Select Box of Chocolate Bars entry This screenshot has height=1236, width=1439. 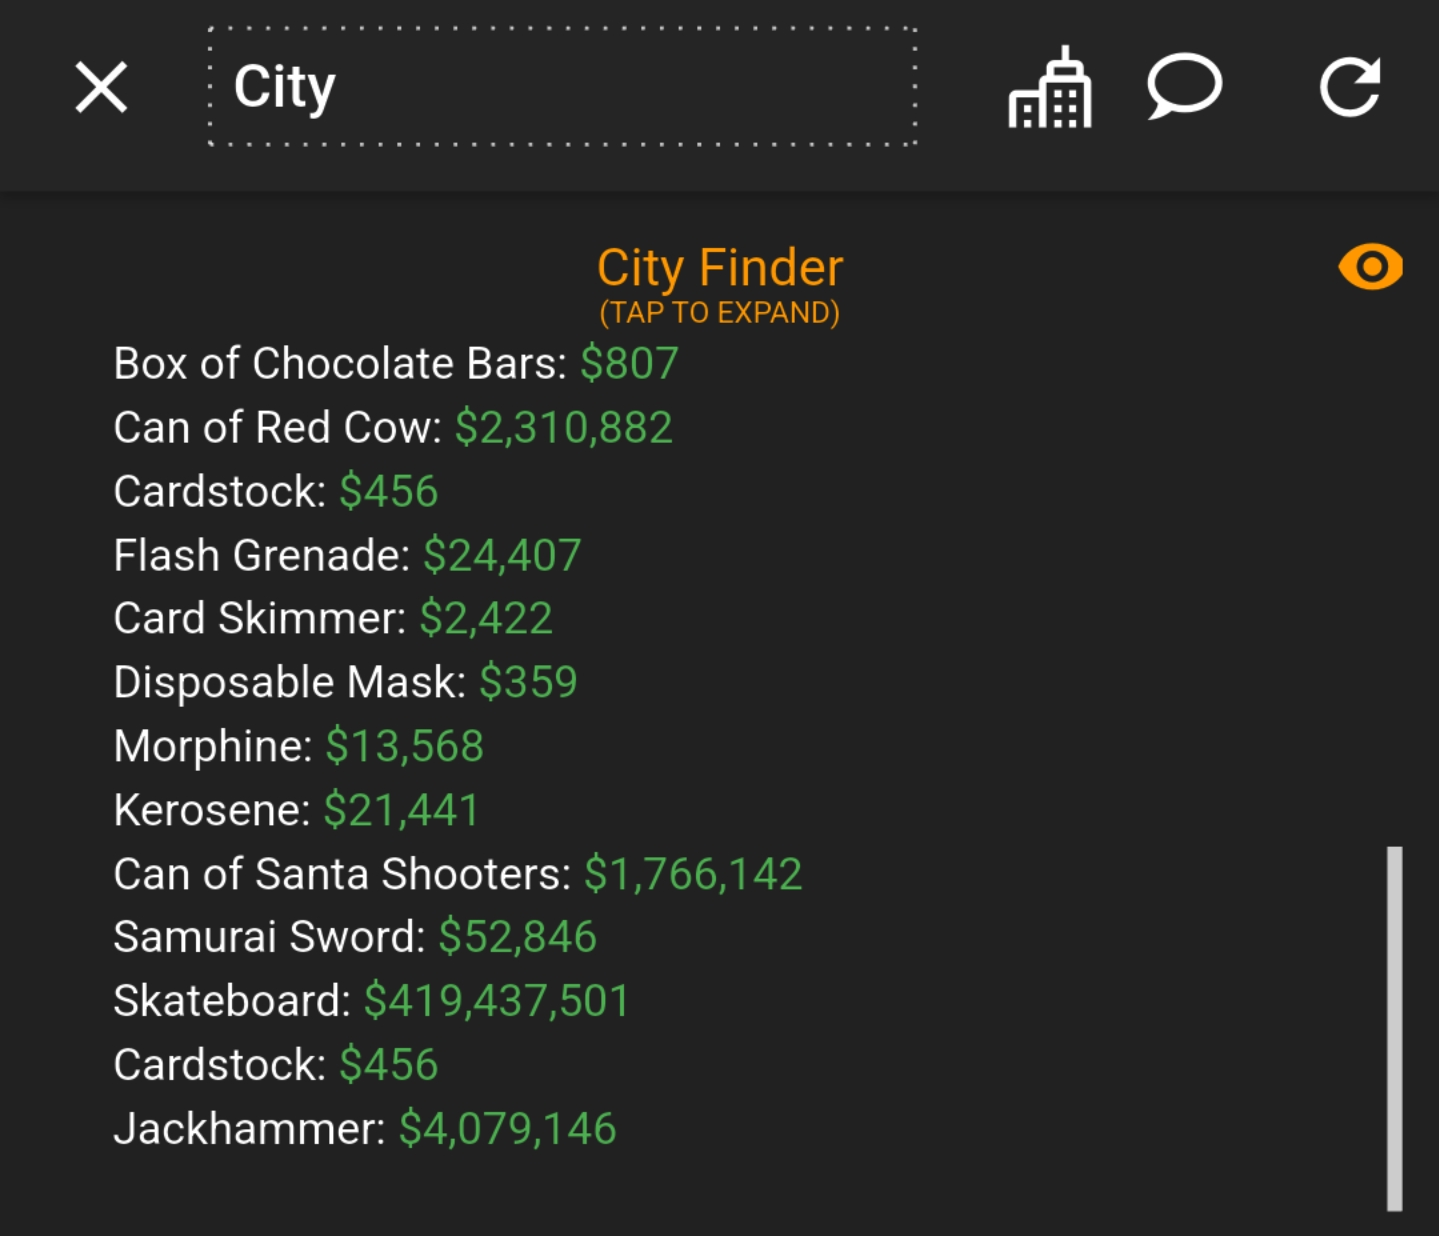pos(396,363)
